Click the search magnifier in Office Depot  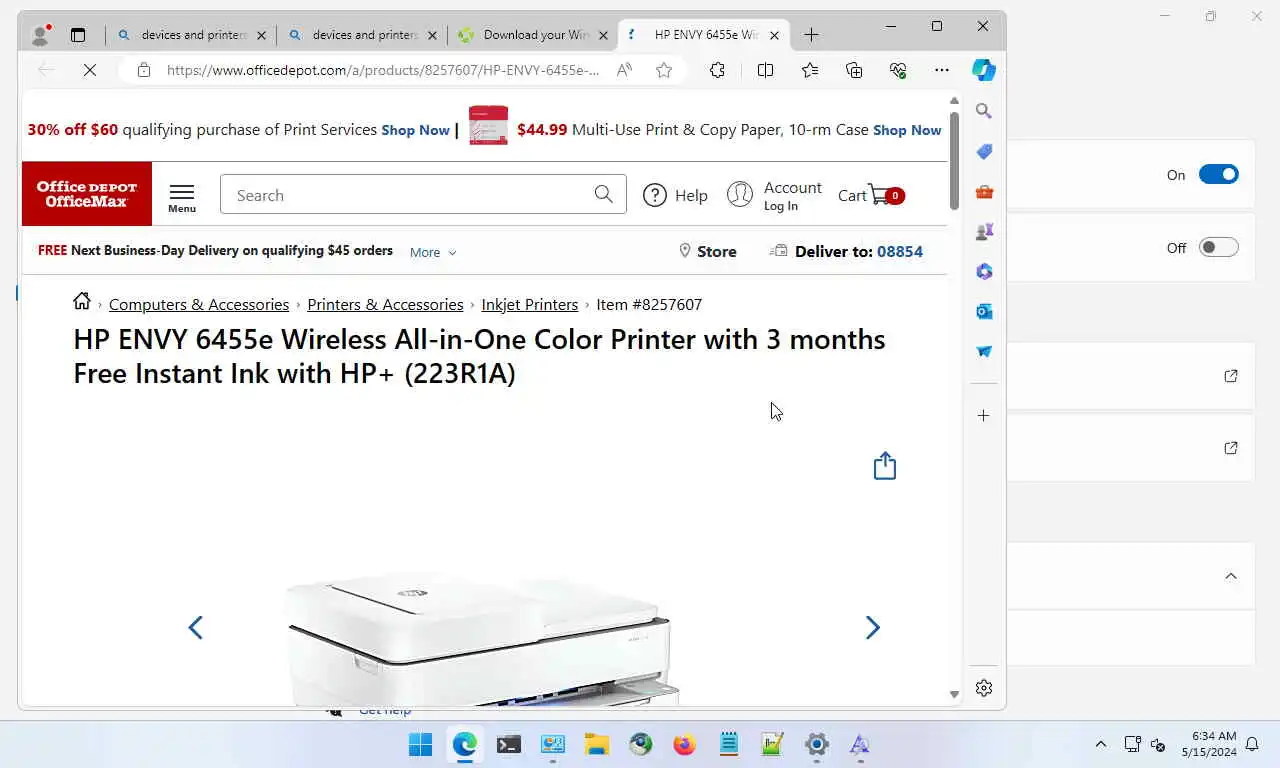[x=604, y=194]
